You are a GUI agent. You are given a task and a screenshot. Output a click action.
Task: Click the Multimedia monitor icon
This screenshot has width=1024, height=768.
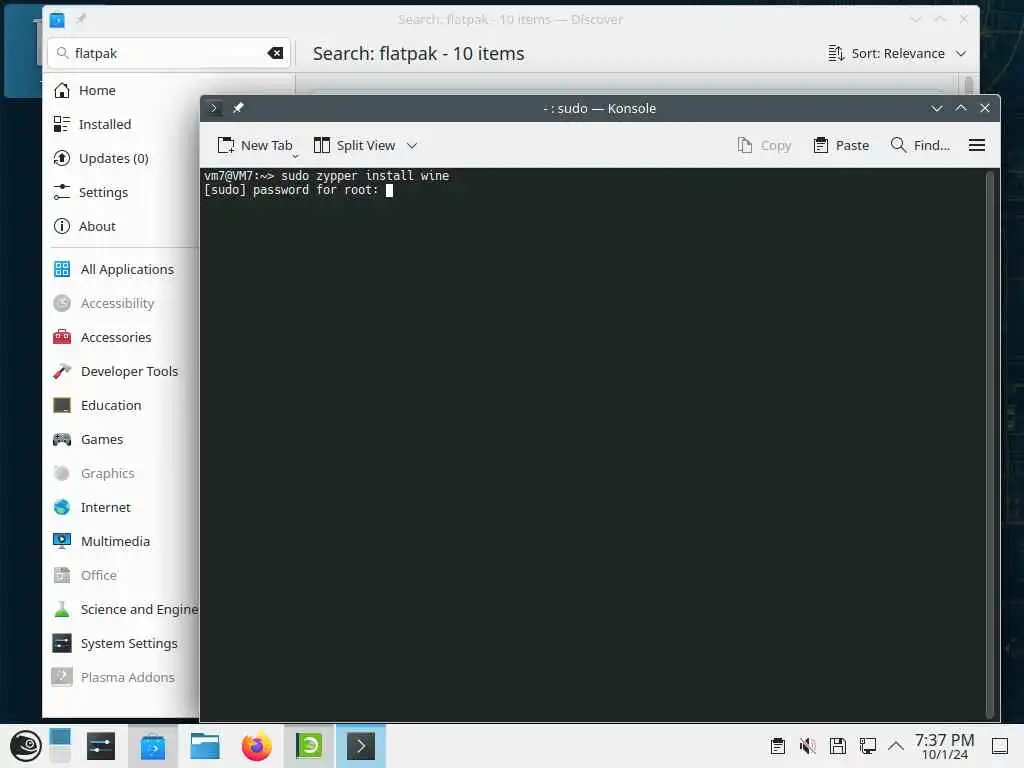coord(61,541)
